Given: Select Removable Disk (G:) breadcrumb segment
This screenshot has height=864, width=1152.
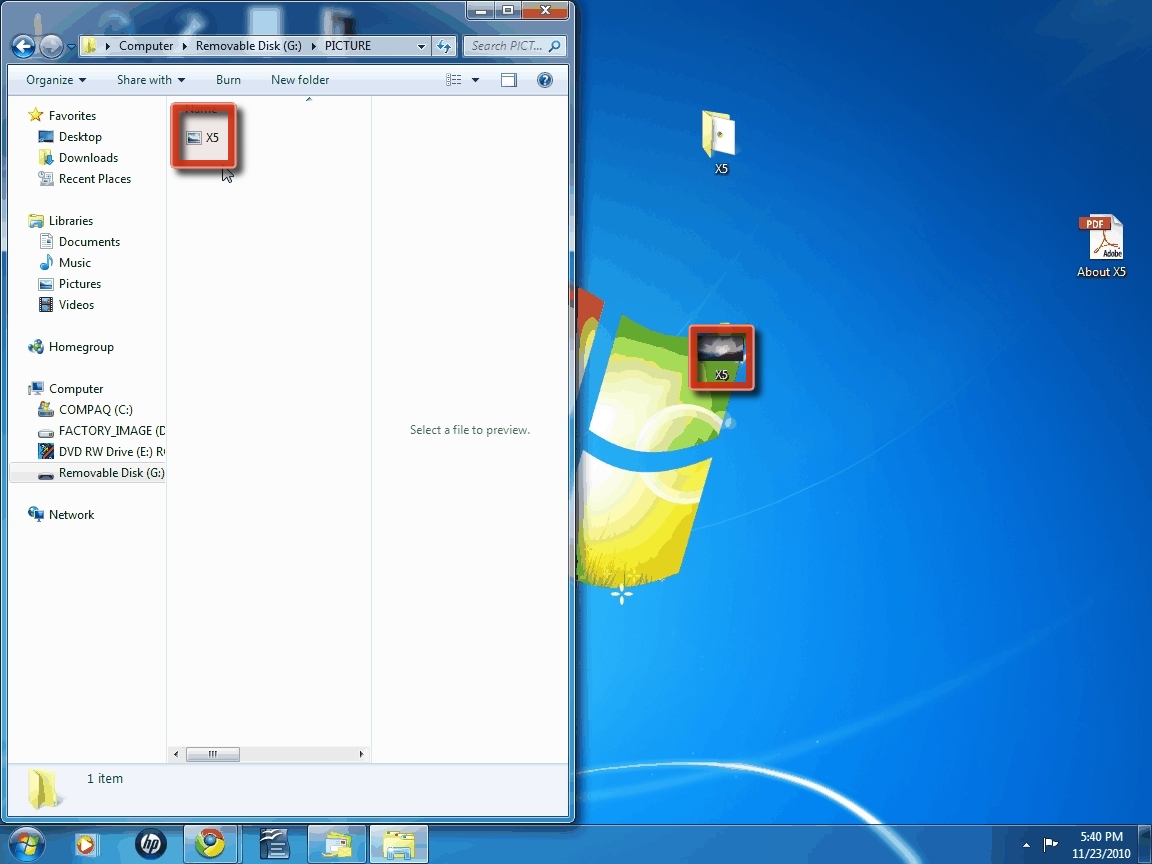Looking at the screenshot, I should coord(248,46).
